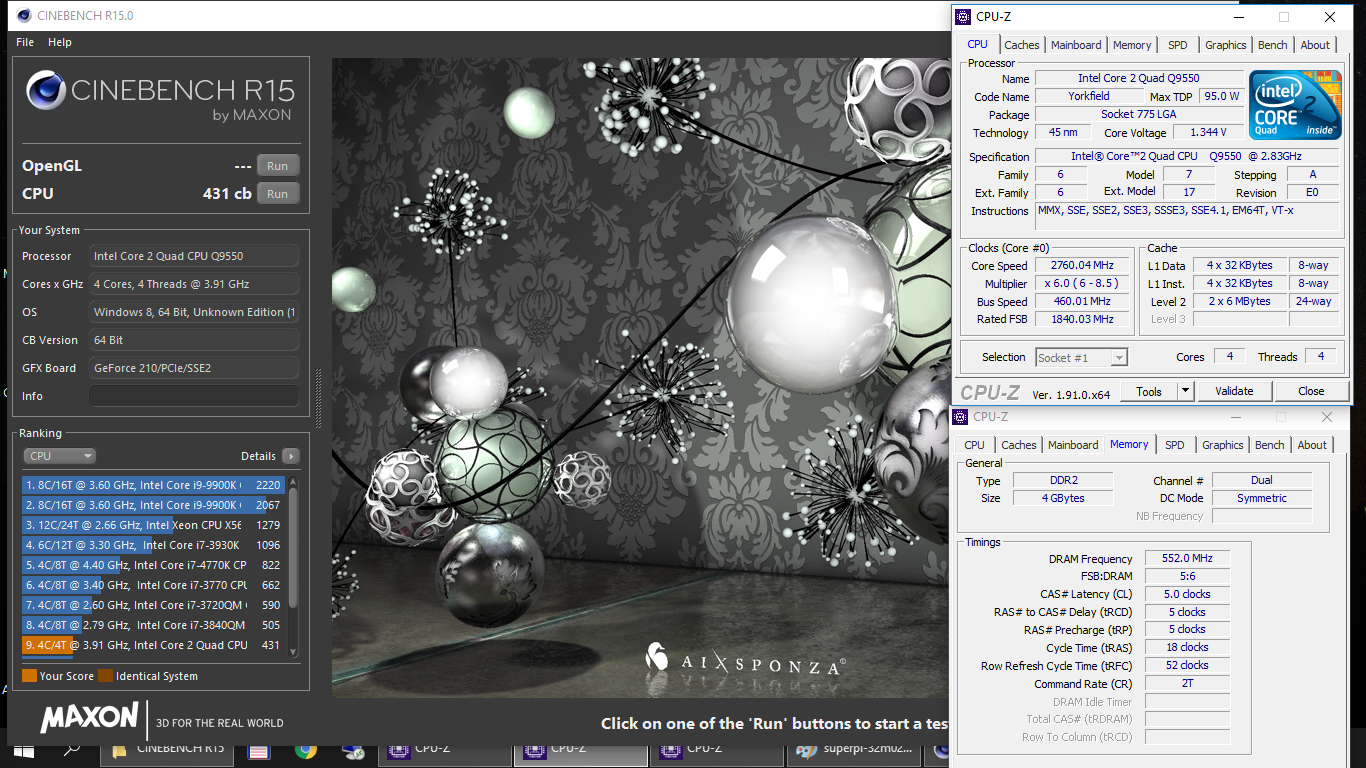Open SPD tab in top CPU-Z window
Viewport: 1366px width, 768px height.
tap(1178, 45)
